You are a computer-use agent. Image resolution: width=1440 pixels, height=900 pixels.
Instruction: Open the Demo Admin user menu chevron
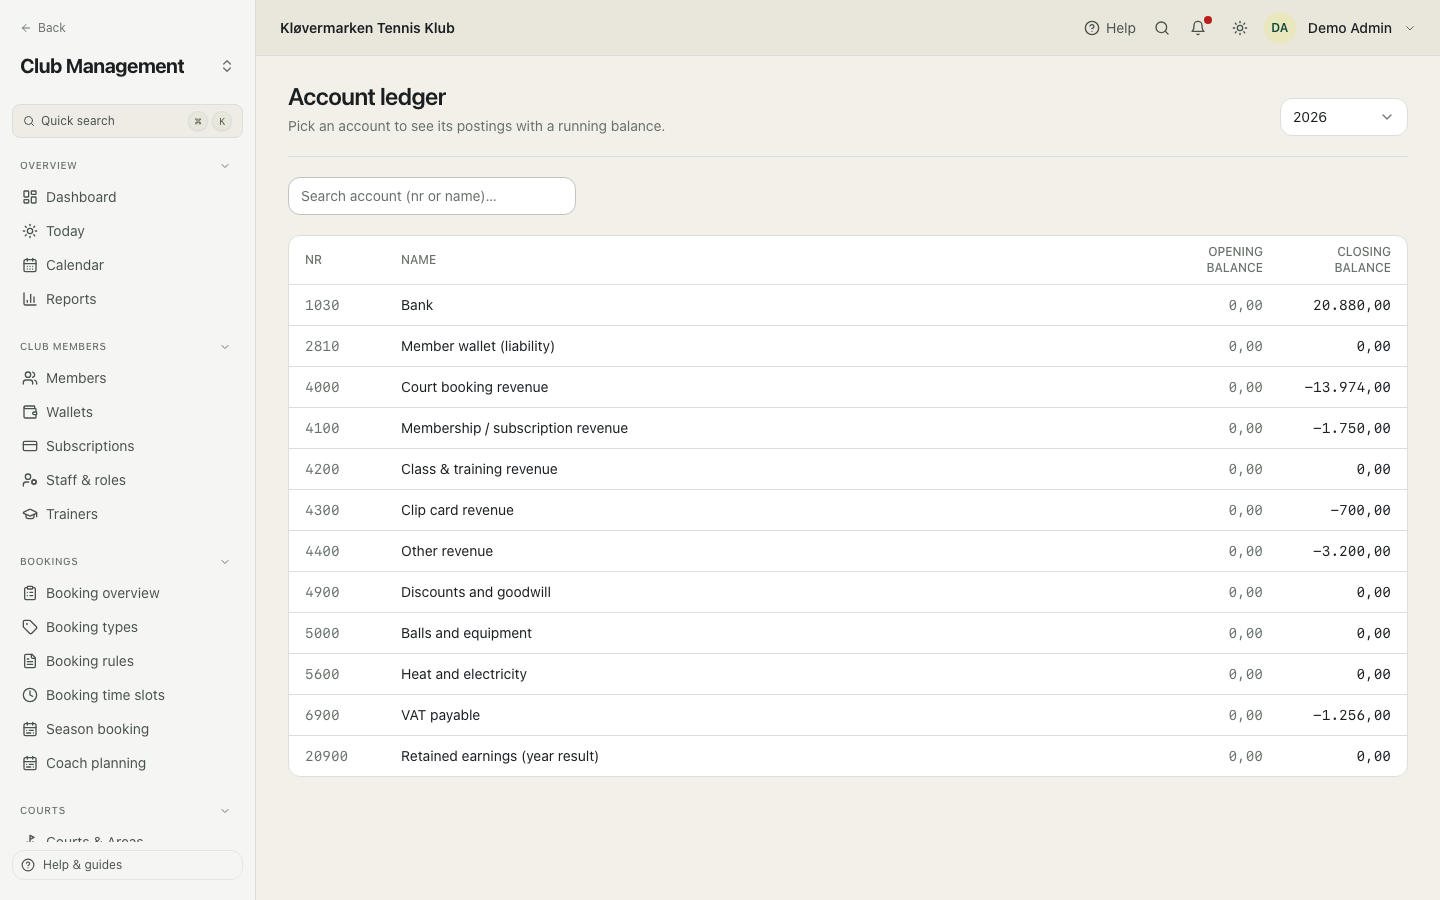1410,28
